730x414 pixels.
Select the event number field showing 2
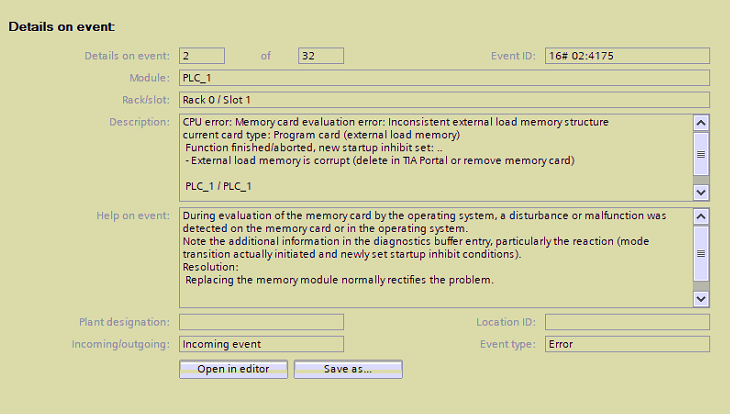coord(202,56)
